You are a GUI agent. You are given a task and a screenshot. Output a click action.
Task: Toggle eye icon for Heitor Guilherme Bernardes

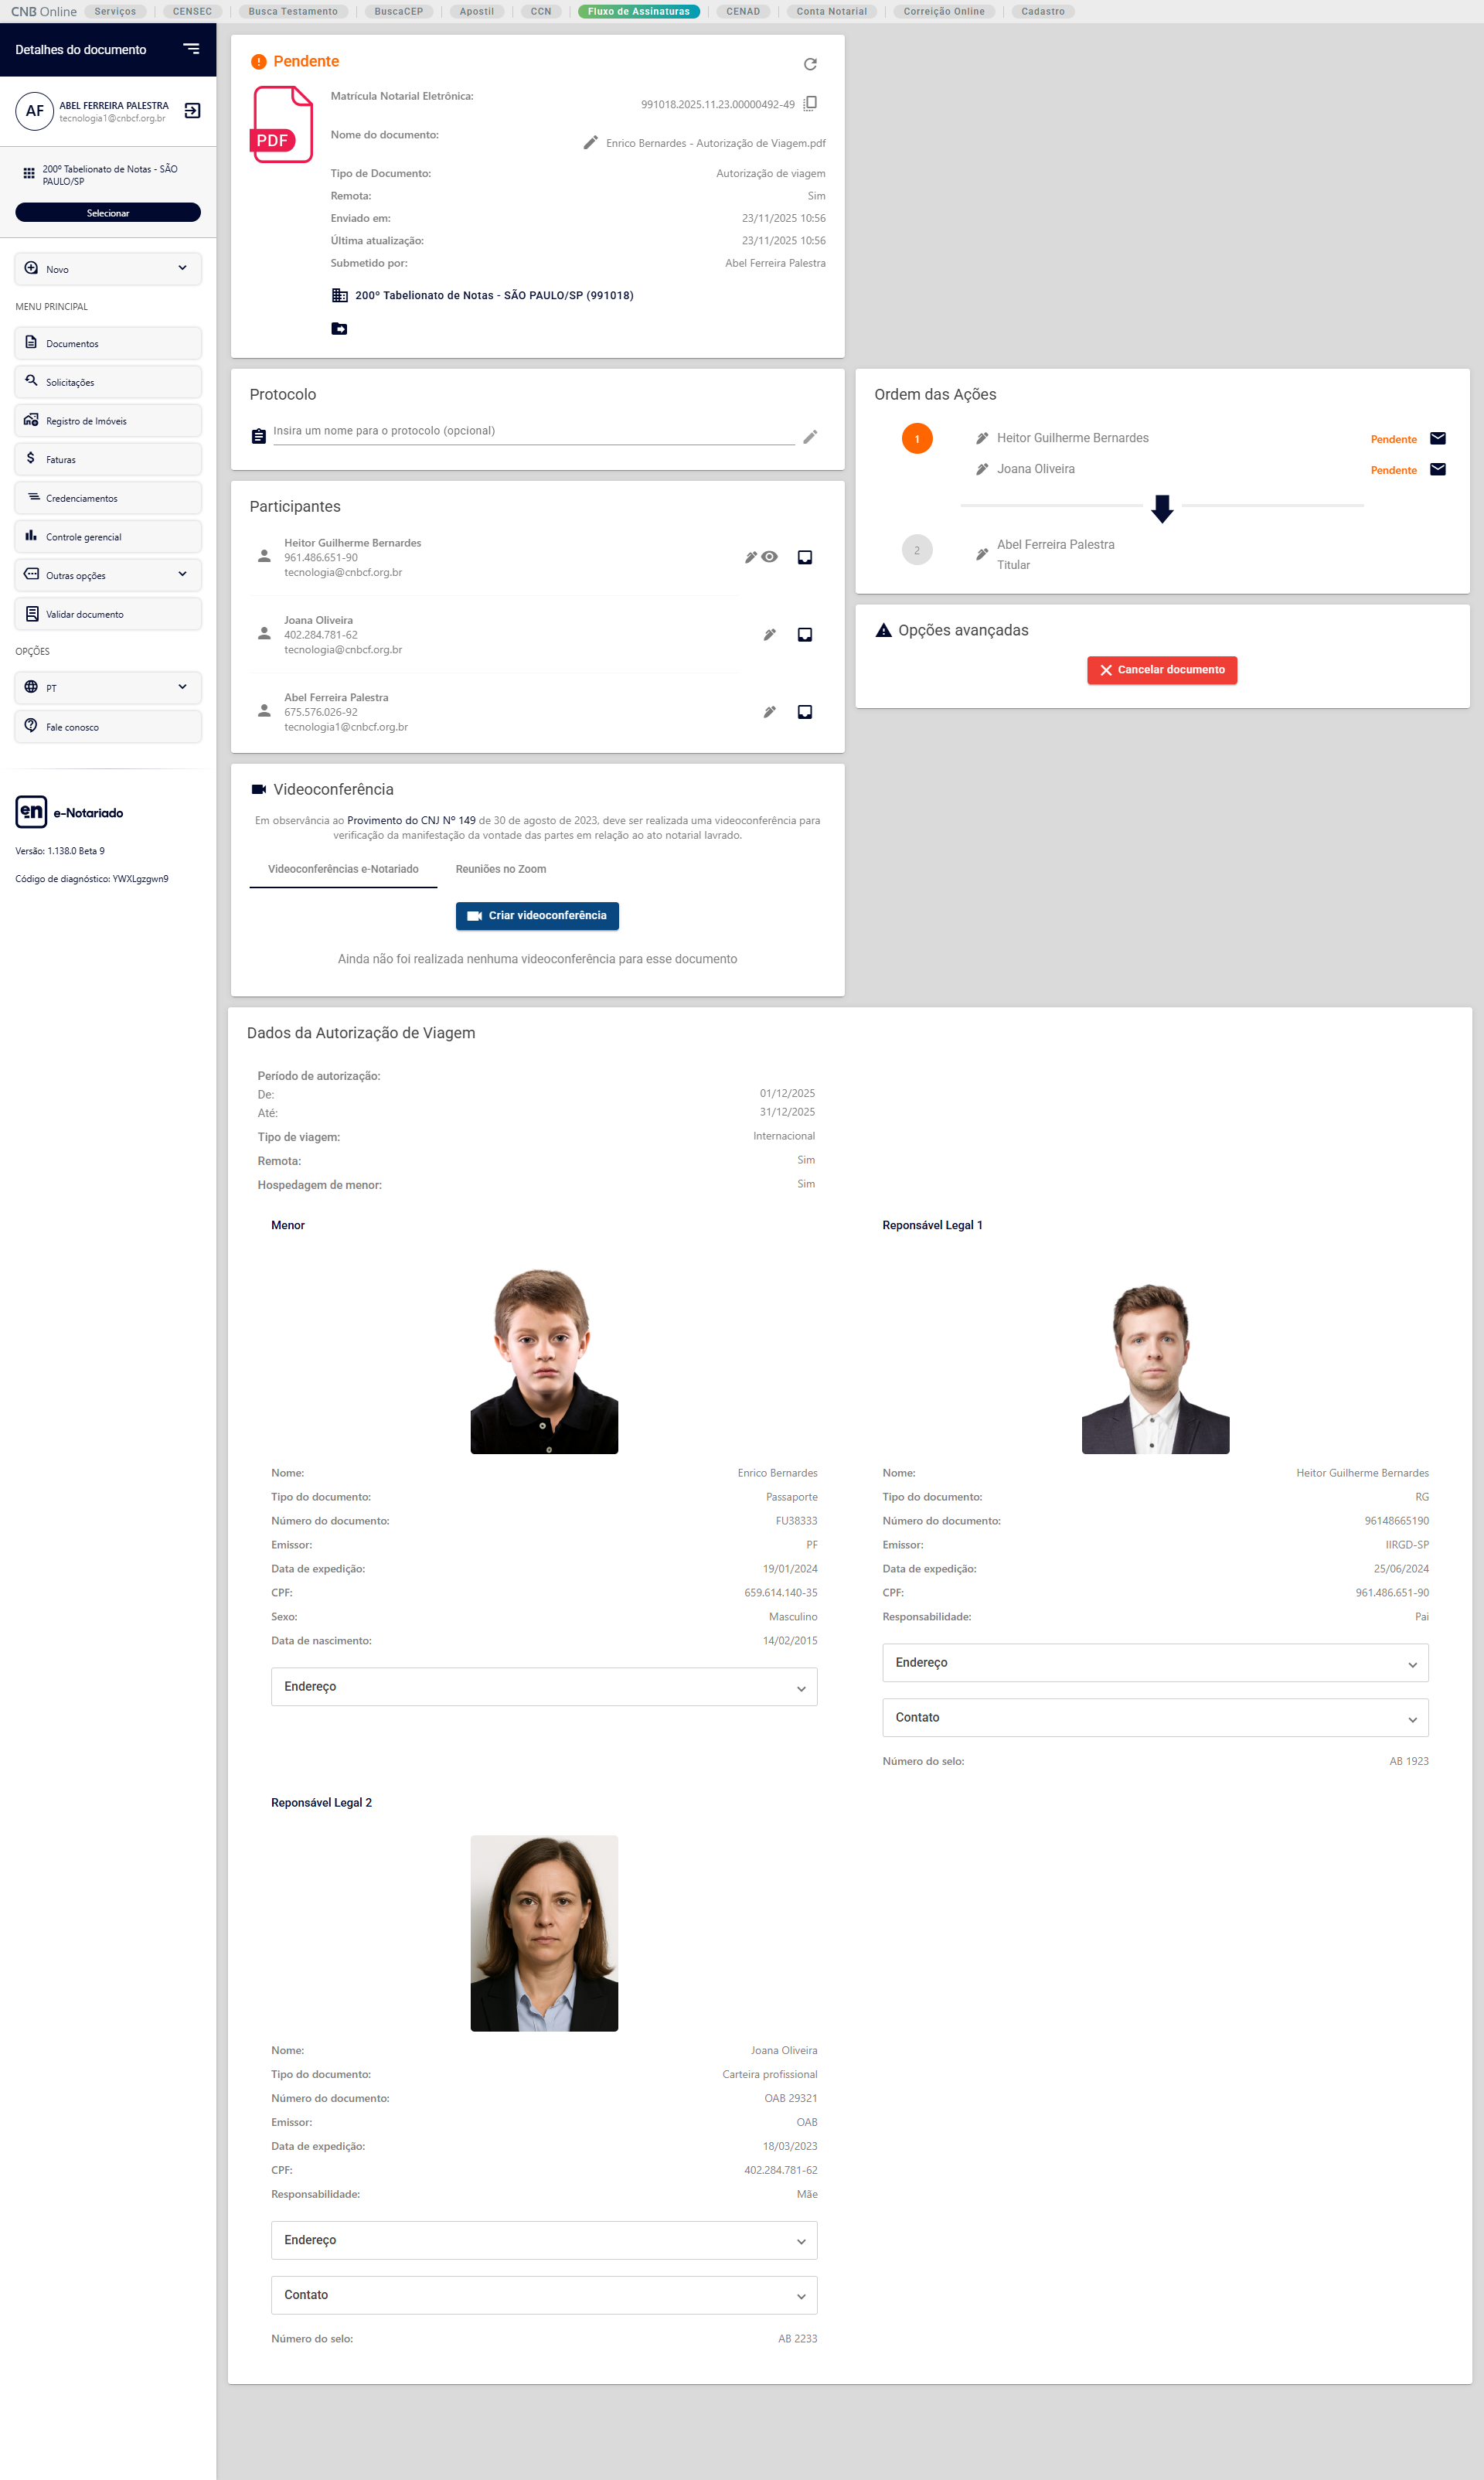[x=769, y=557]
